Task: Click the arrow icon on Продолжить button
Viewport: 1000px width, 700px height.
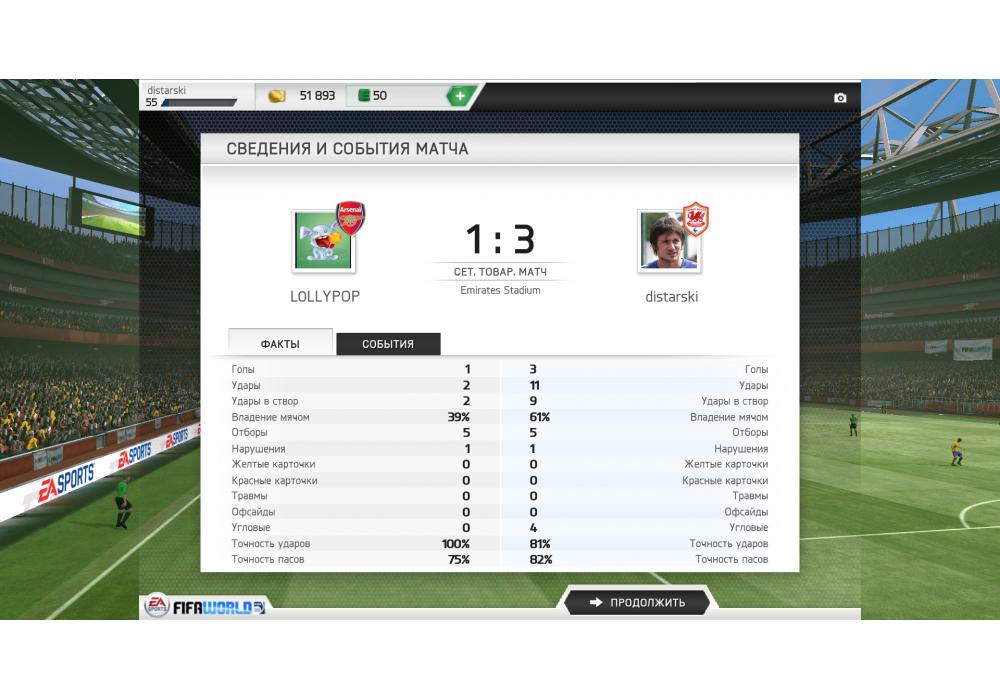Action: pyautogui.click(x=596, y=602)
